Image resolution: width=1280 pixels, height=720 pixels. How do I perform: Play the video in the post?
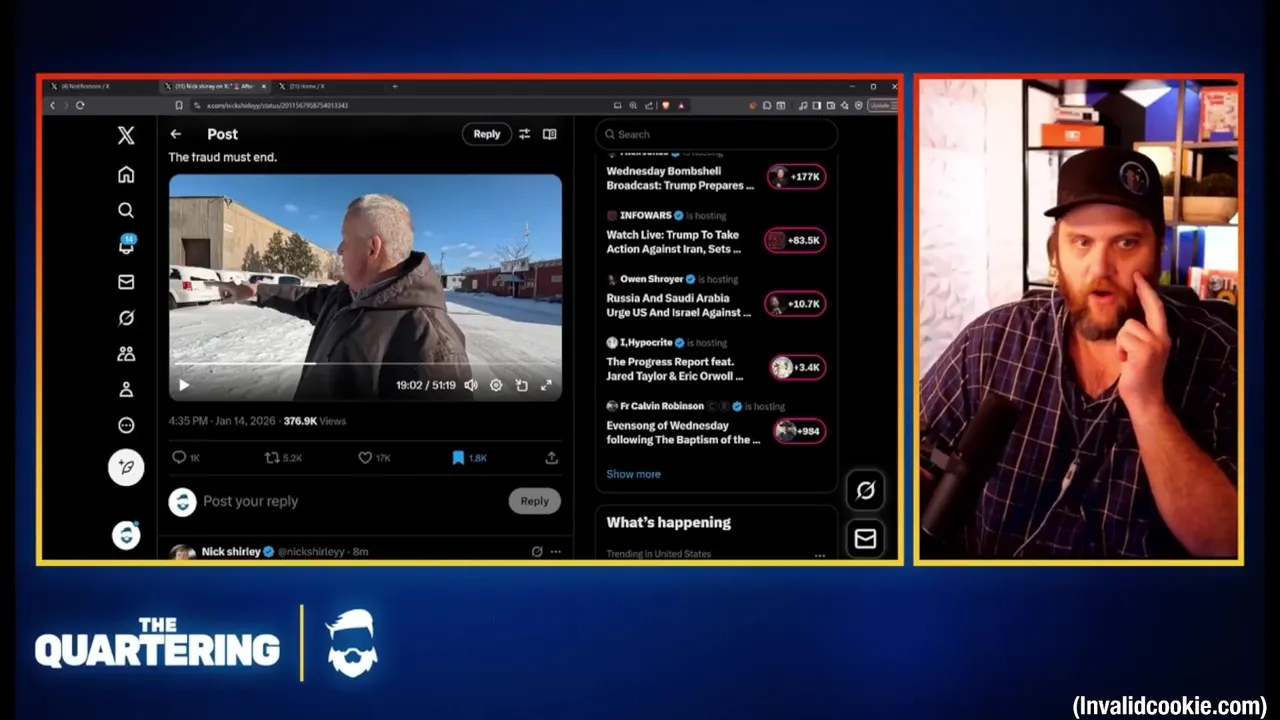[184, 385]
